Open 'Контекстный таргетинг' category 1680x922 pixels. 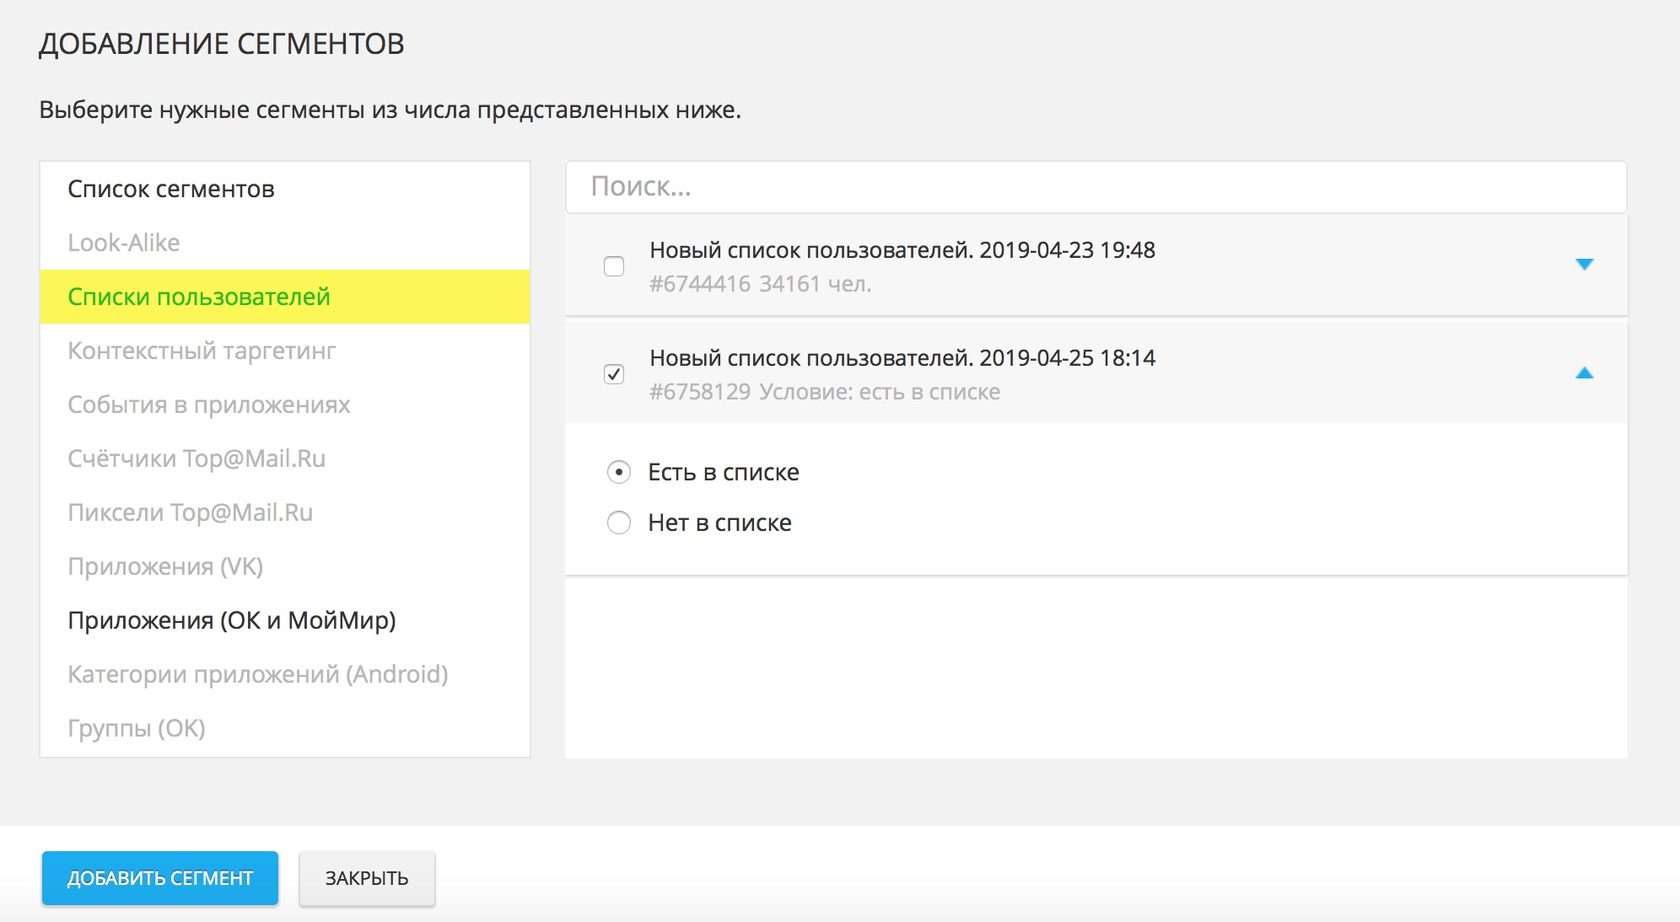pos(202,351)
